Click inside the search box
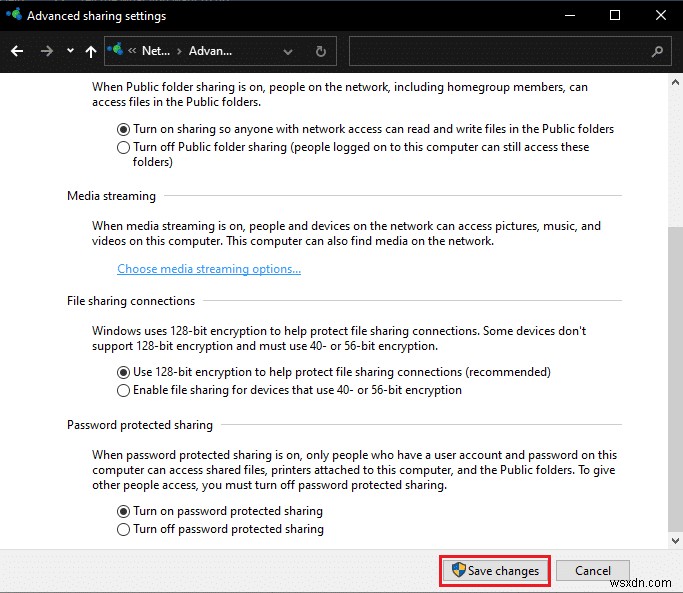This screenshot has width=683, height=593. pyautogui.click(x=510, y=51)
